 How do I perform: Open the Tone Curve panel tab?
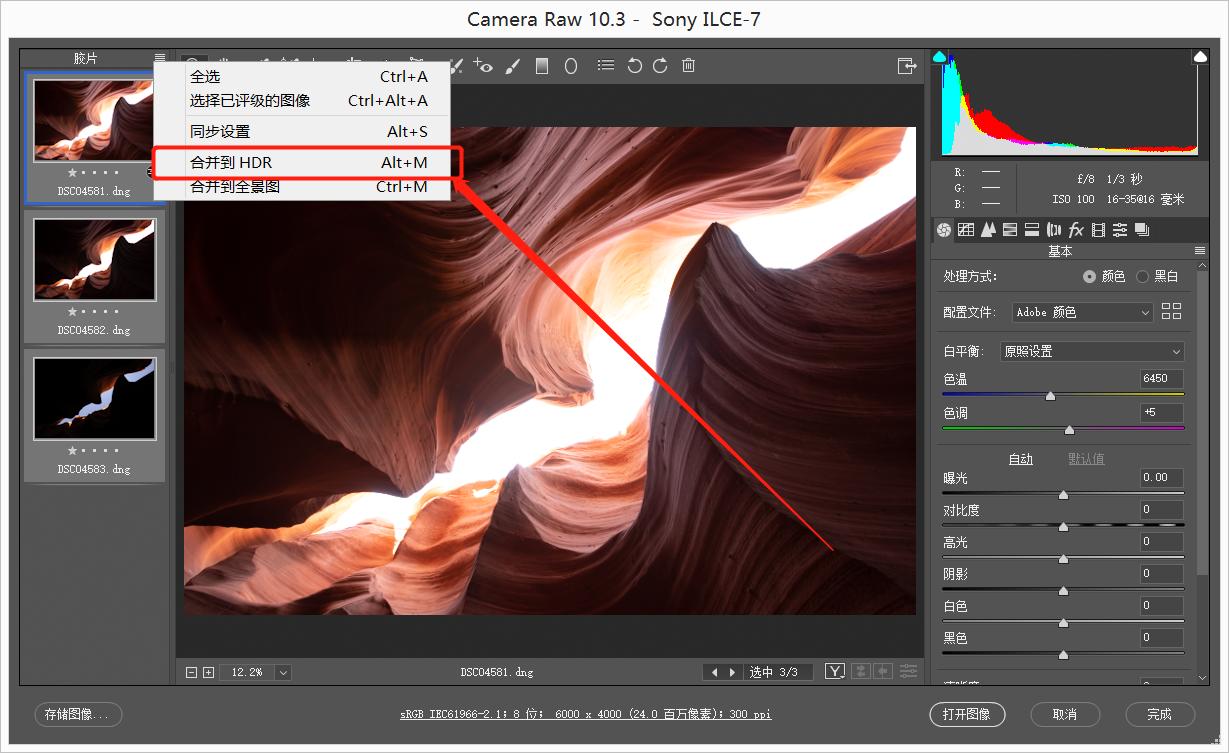tap(966, 229)
